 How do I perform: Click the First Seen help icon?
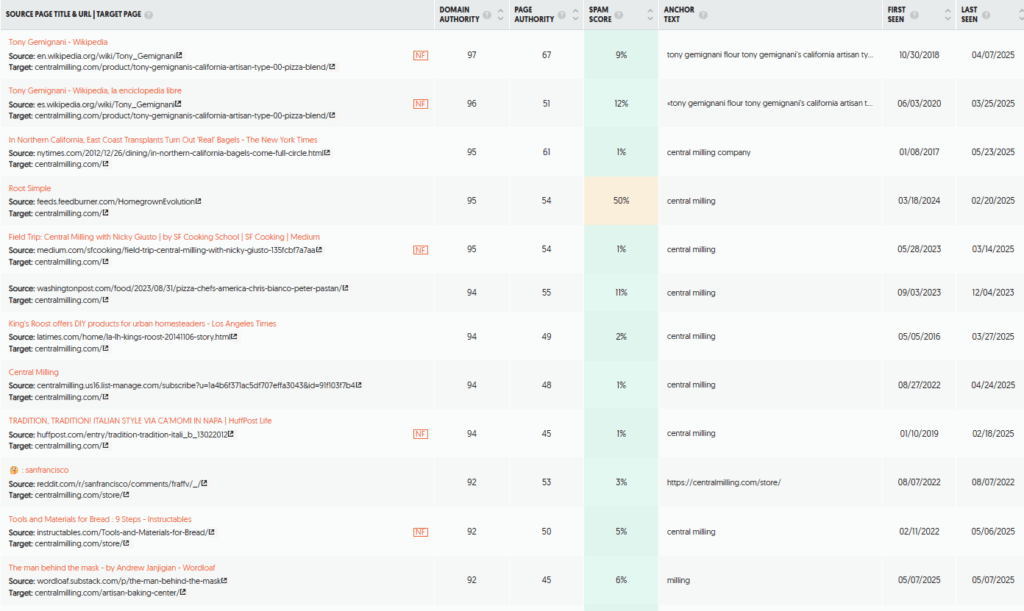[x=914, y=15]
